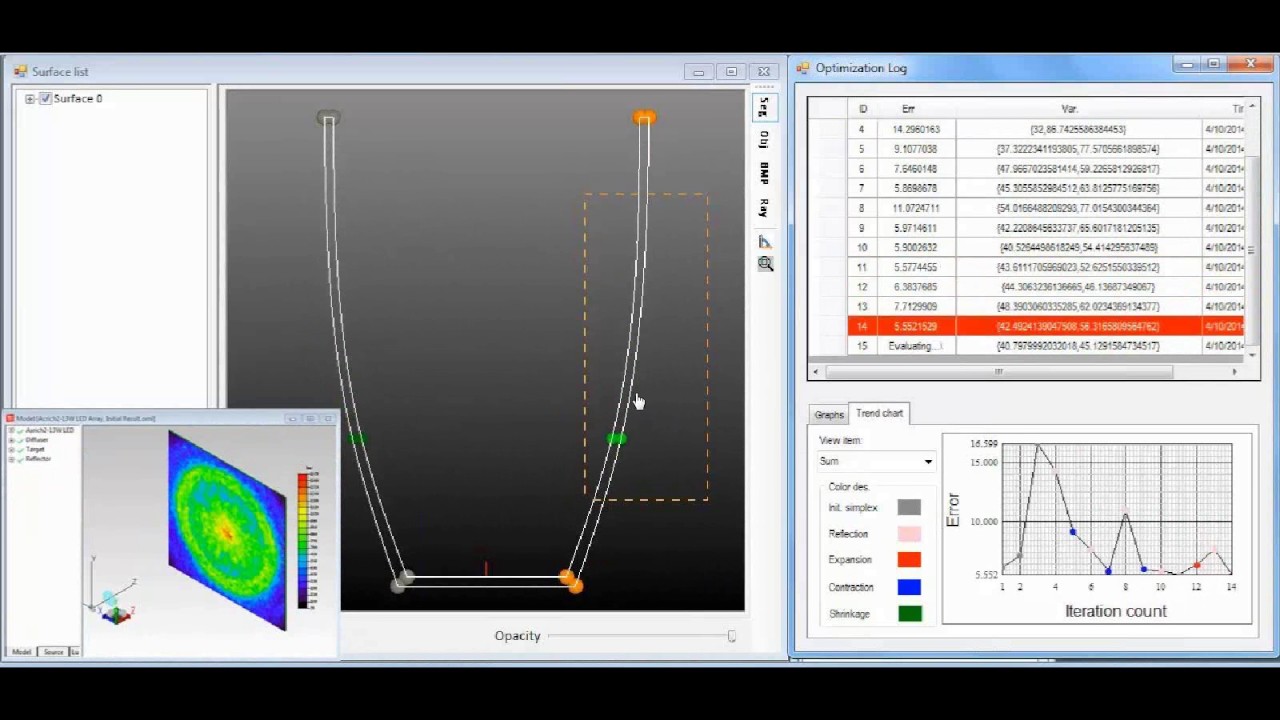Viewport: 1280px width, 720px height.
Task: Select the BMP mode in vertical toolbar
Action: 765,174
